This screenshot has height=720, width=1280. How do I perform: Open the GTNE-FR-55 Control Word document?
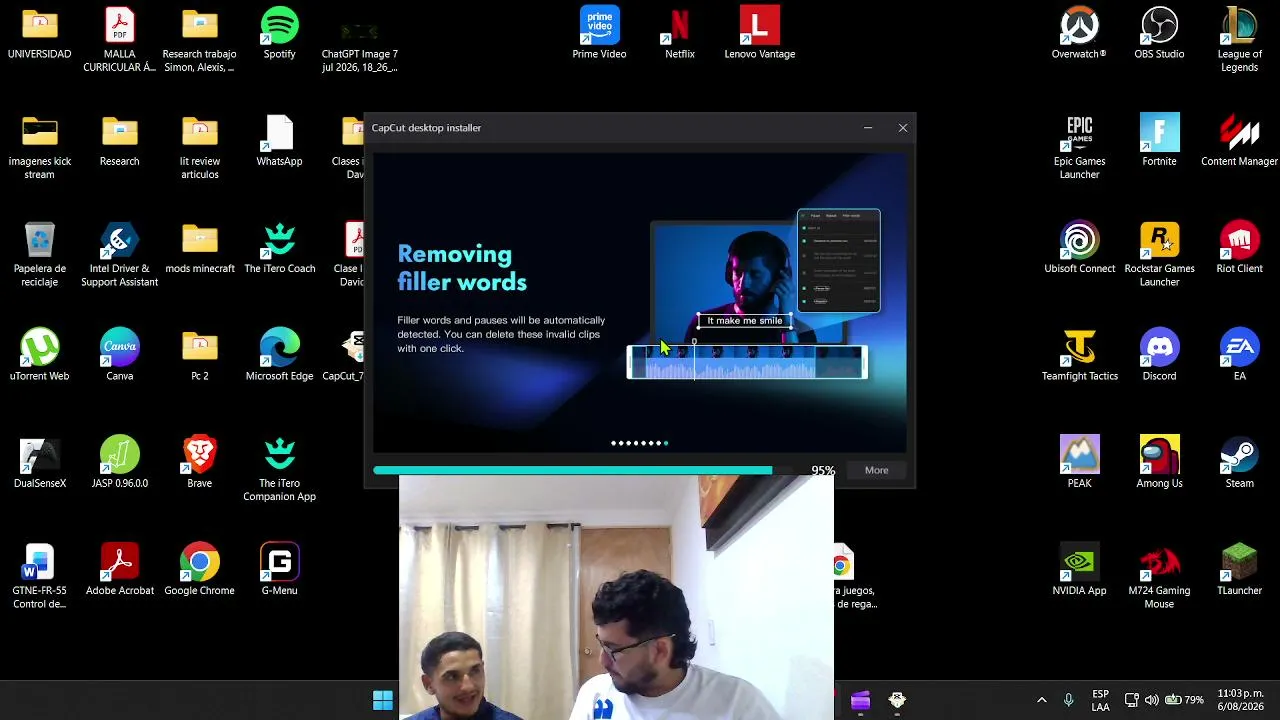40,576
